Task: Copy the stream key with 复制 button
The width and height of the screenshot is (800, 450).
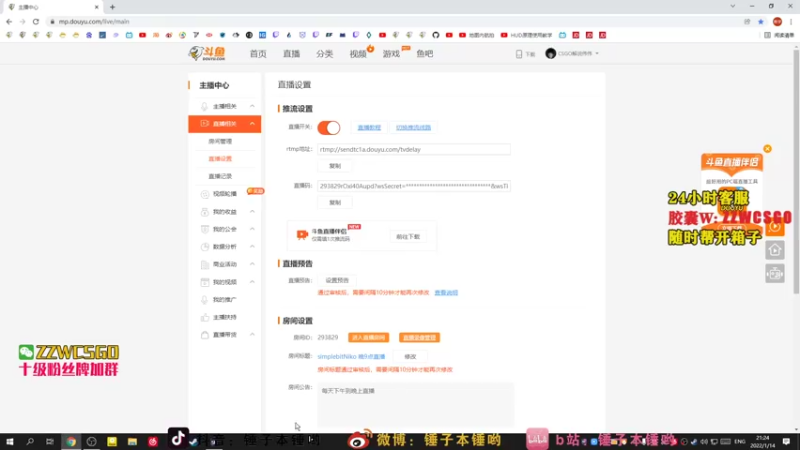Action: [x=335, y=203]
